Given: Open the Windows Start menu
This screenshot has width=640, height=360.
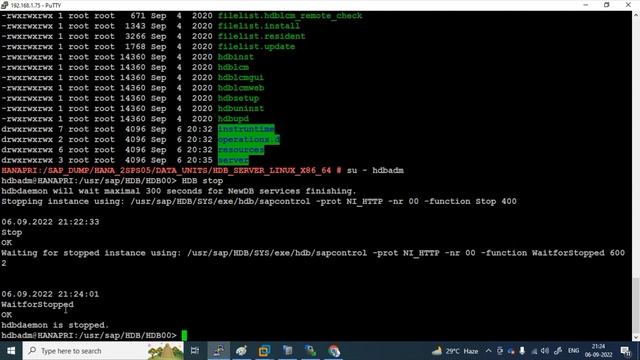Looking at the screenshot, I should tap(11, 351).
